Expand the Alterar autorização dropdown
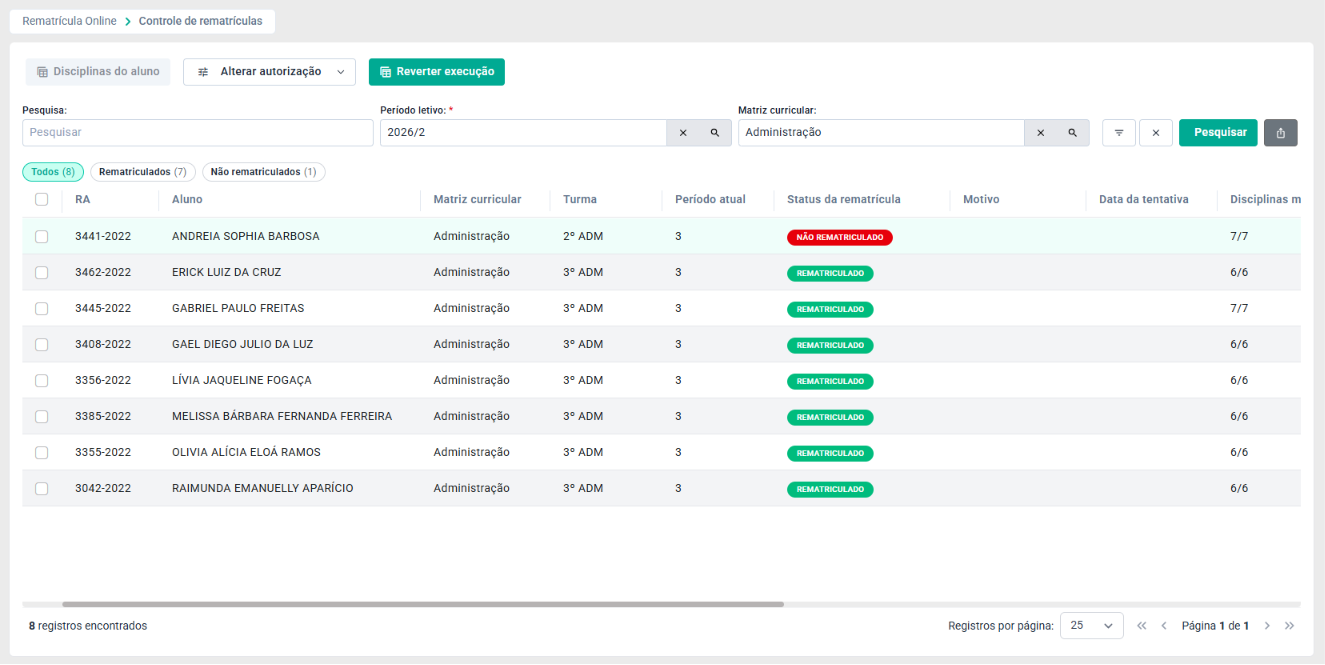The width and height of the screenshot is (1325, 665). tap(269, 72)
